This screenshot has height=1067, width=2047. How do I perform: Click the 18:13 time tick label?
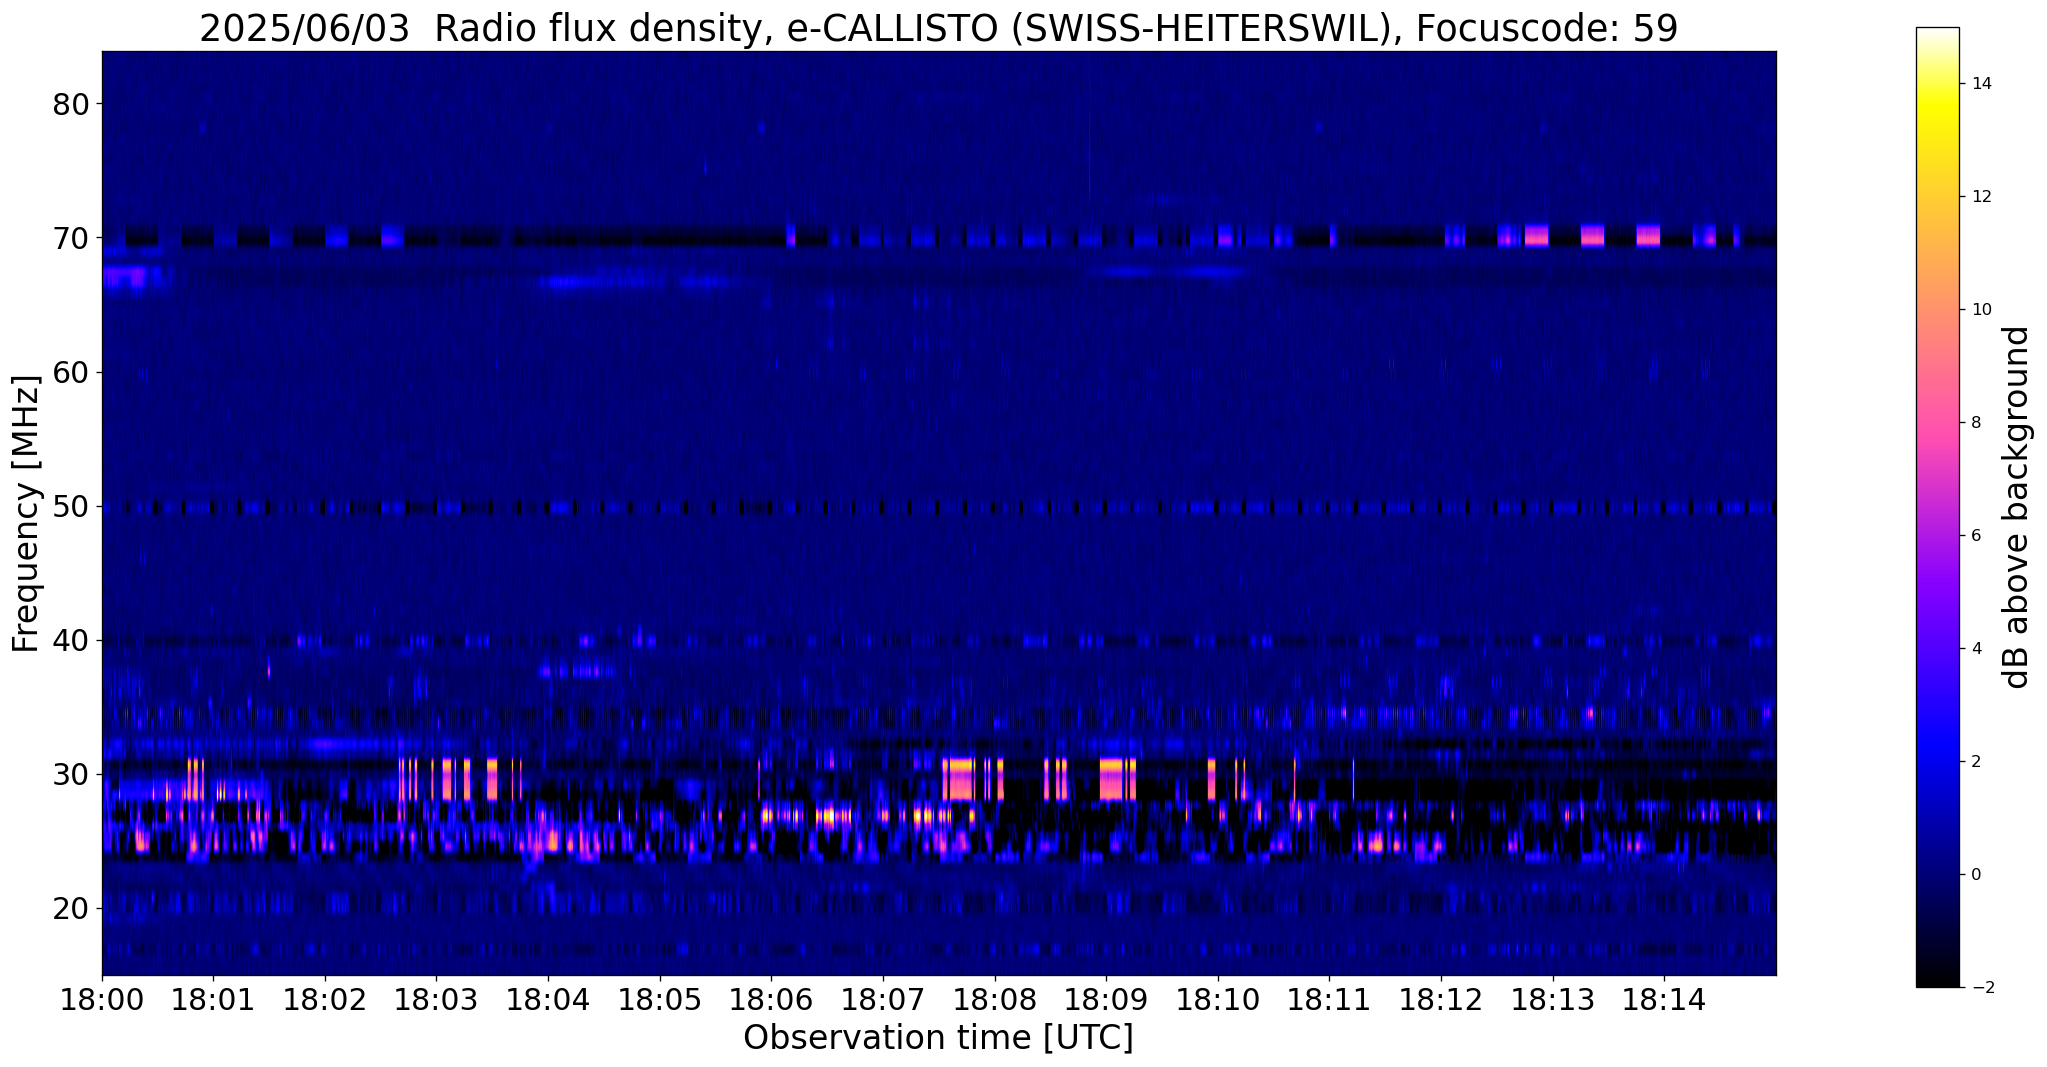pyautogui.click(x=1553, y=1000)
